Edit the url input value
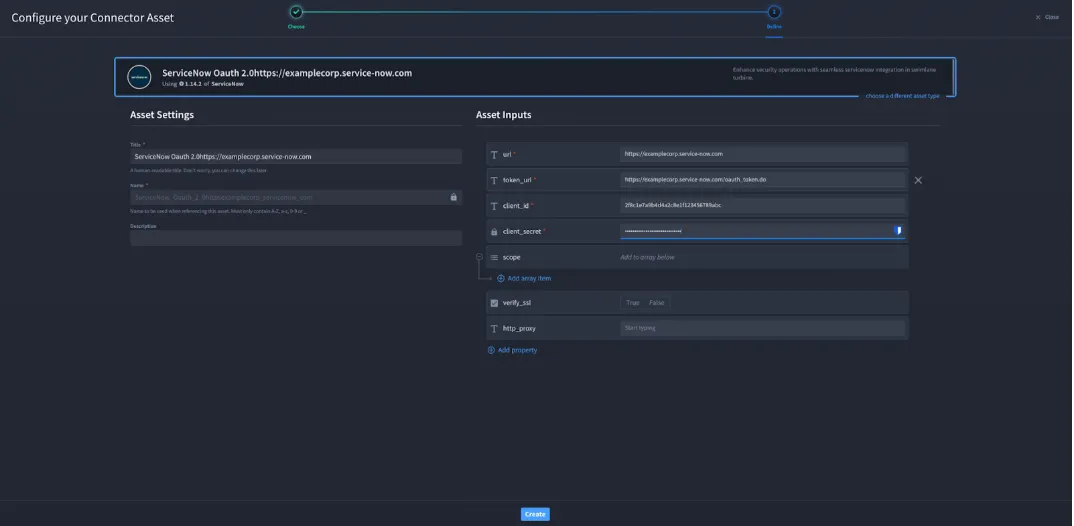 tap(762, 154)
